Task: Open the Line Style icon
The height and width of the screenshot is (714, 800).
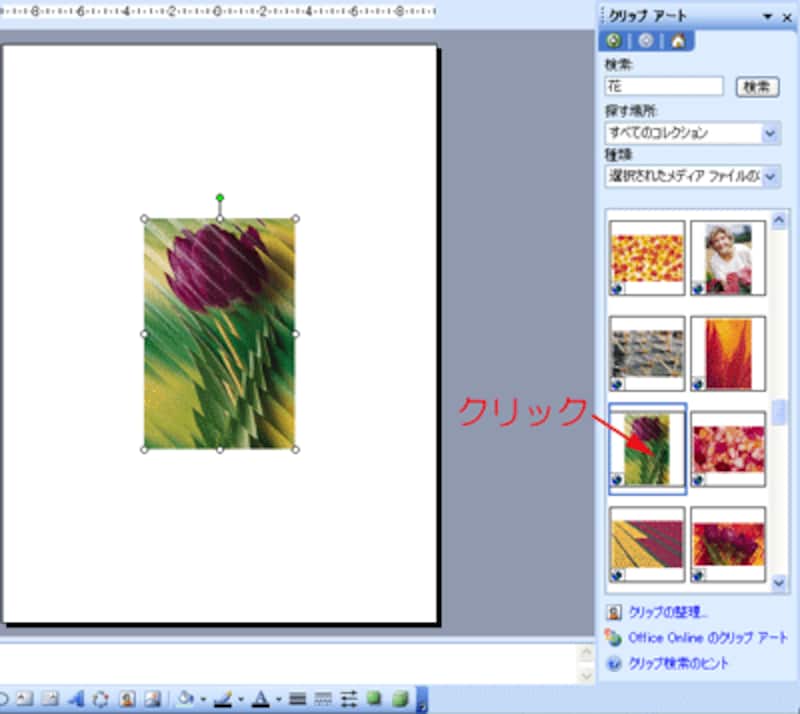Action: [x=297, y=699]
